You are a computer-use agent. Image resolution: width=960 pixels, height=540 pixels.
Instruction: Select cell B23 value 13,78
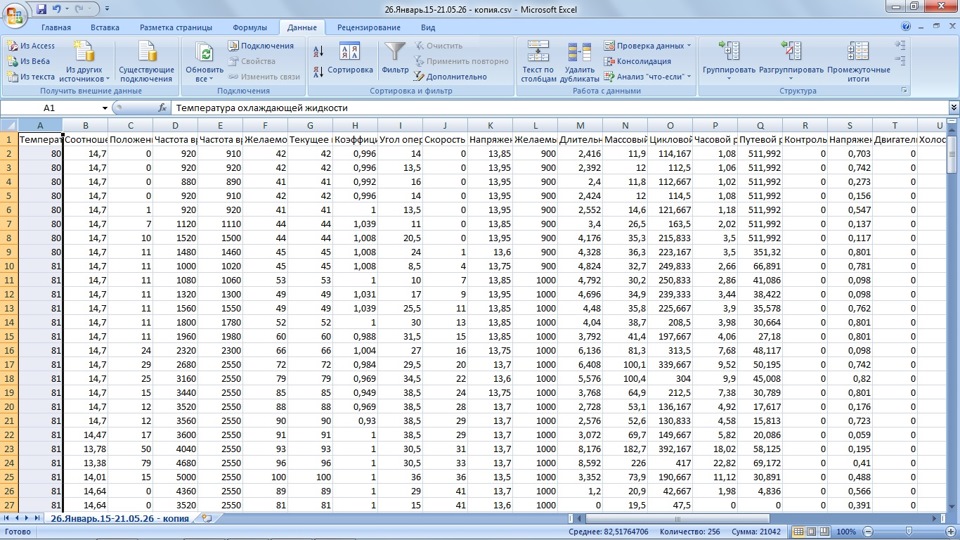(x=85, y=449)
